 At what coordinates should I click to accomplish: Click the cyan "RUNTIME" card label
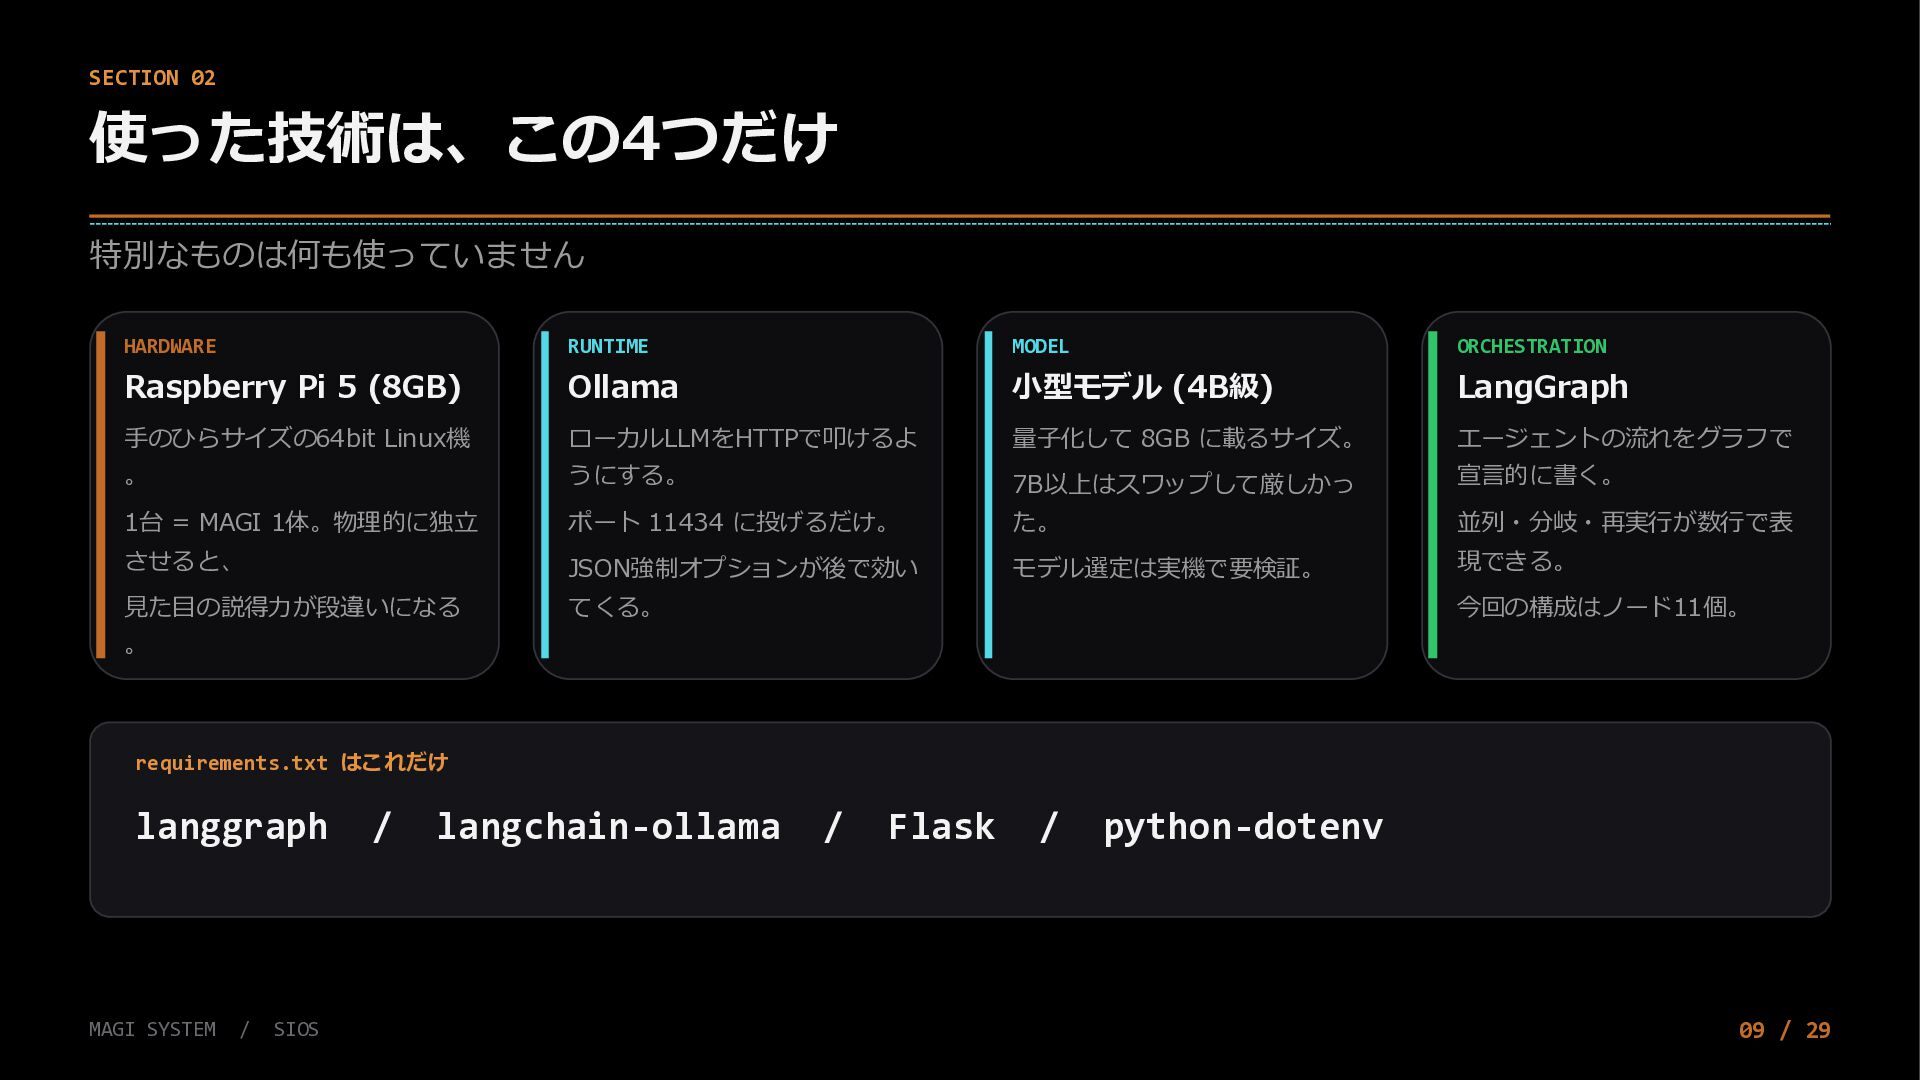[x=608, y=346]
